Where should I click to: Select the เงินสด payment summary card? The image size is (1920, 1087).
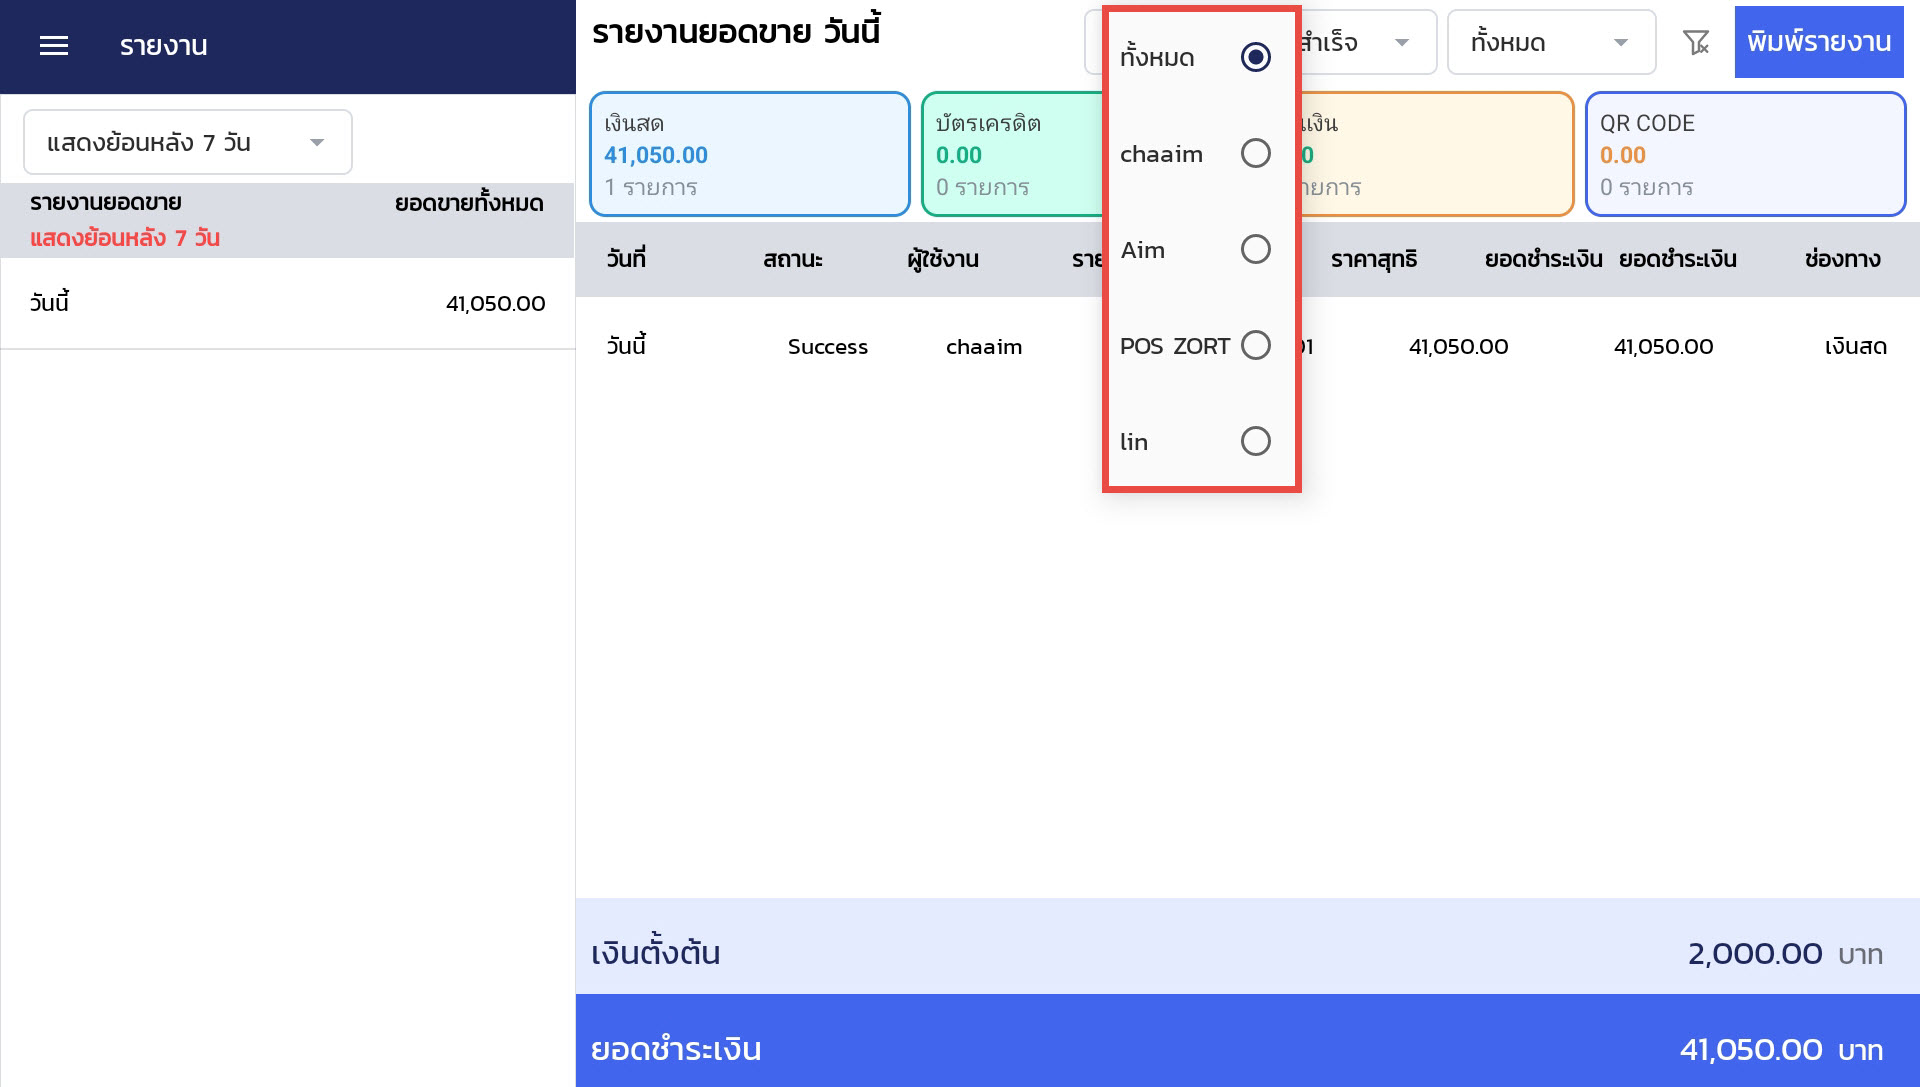(x=749, y=154)
